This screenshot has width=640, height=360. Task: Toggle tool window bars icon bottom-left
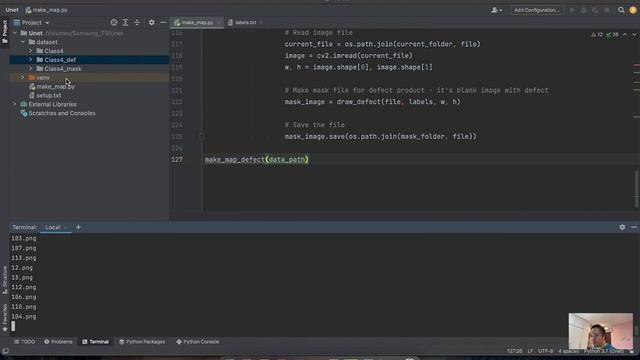click(x=5, y=351)
